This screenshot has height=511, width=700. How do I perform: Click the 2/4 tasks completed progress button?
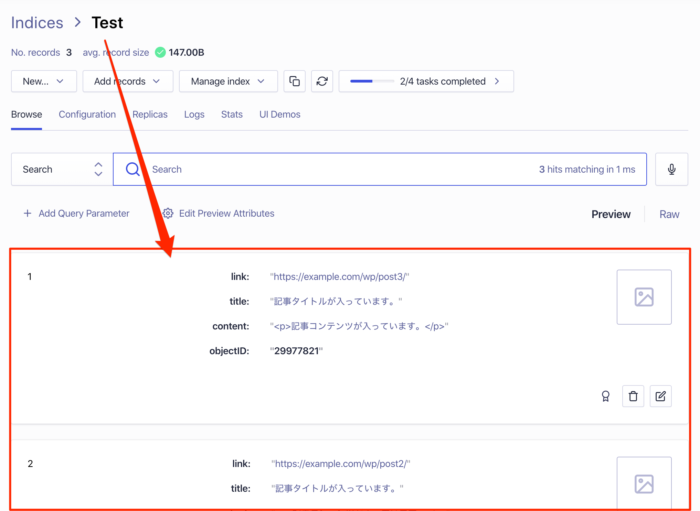pos(426,81)
